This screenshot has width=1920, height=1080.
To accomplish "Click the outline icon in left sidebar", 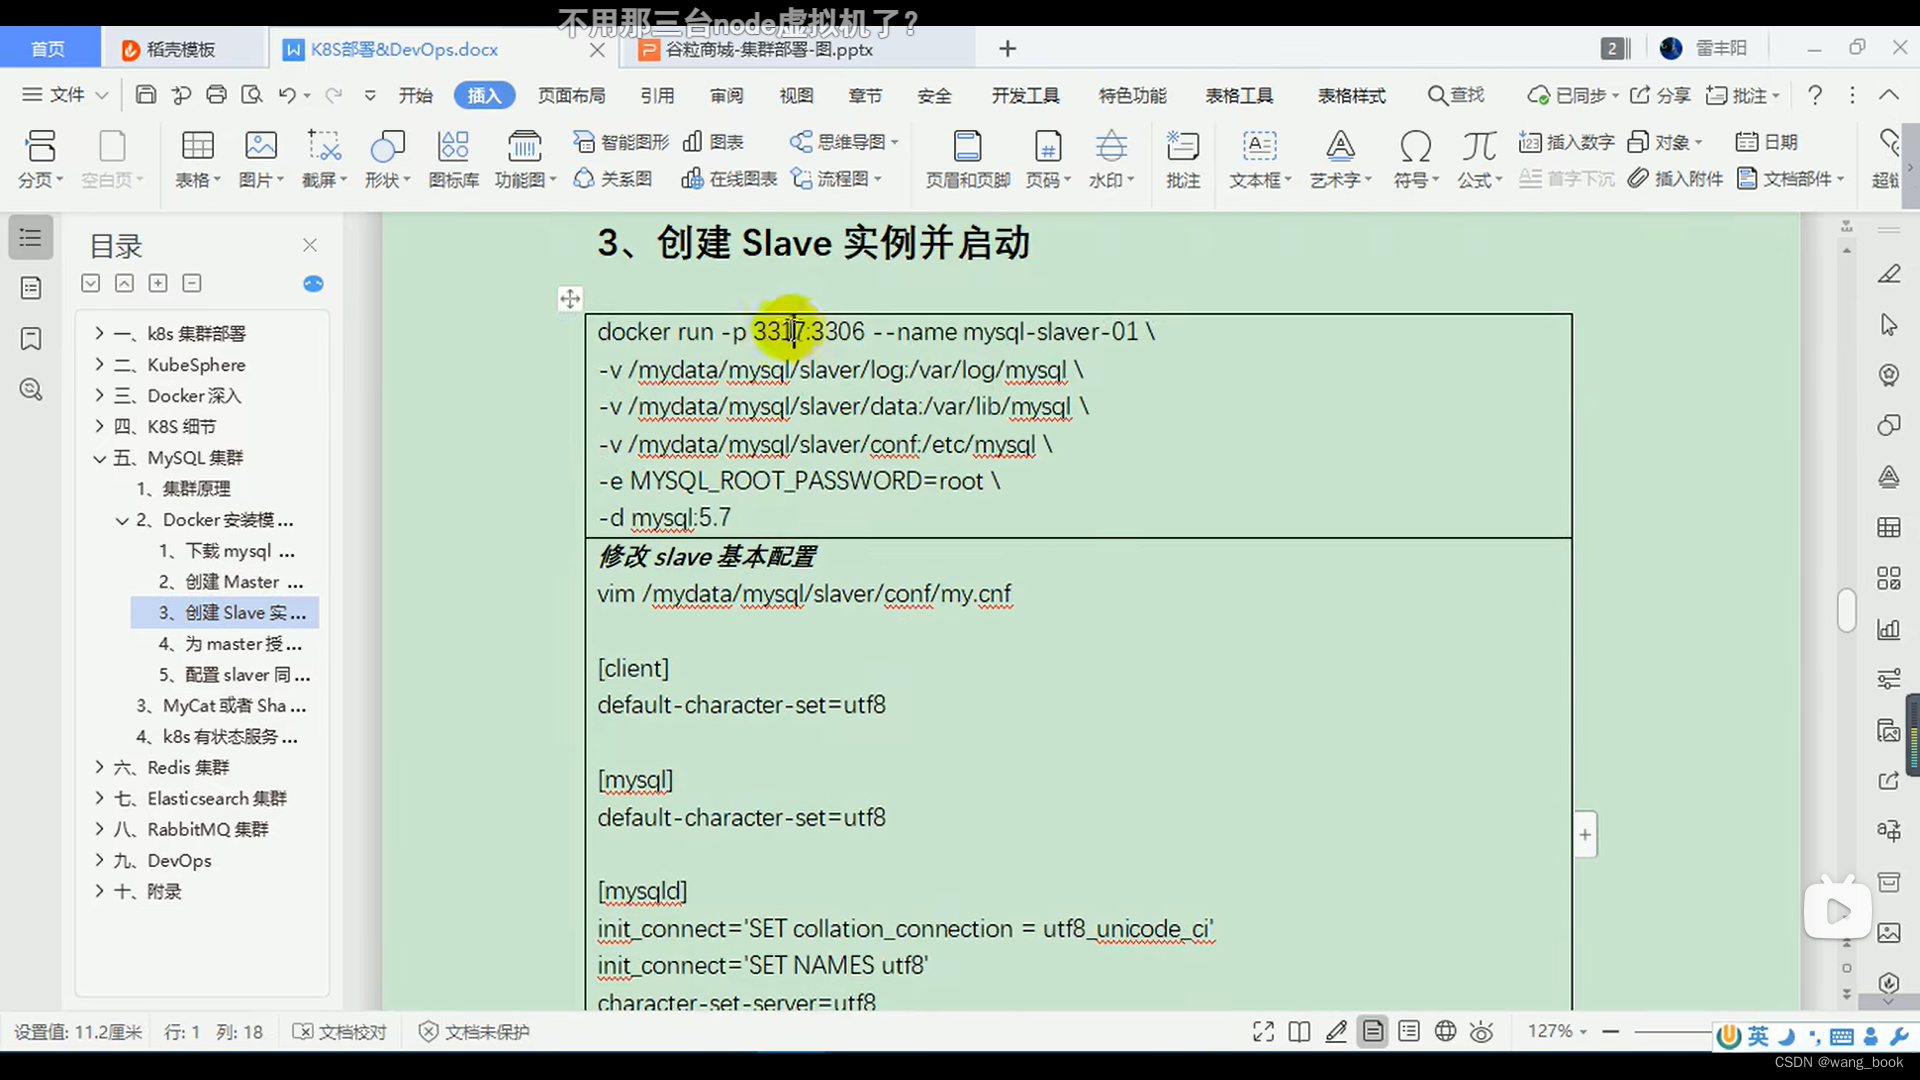I will (x=31, y=238).
